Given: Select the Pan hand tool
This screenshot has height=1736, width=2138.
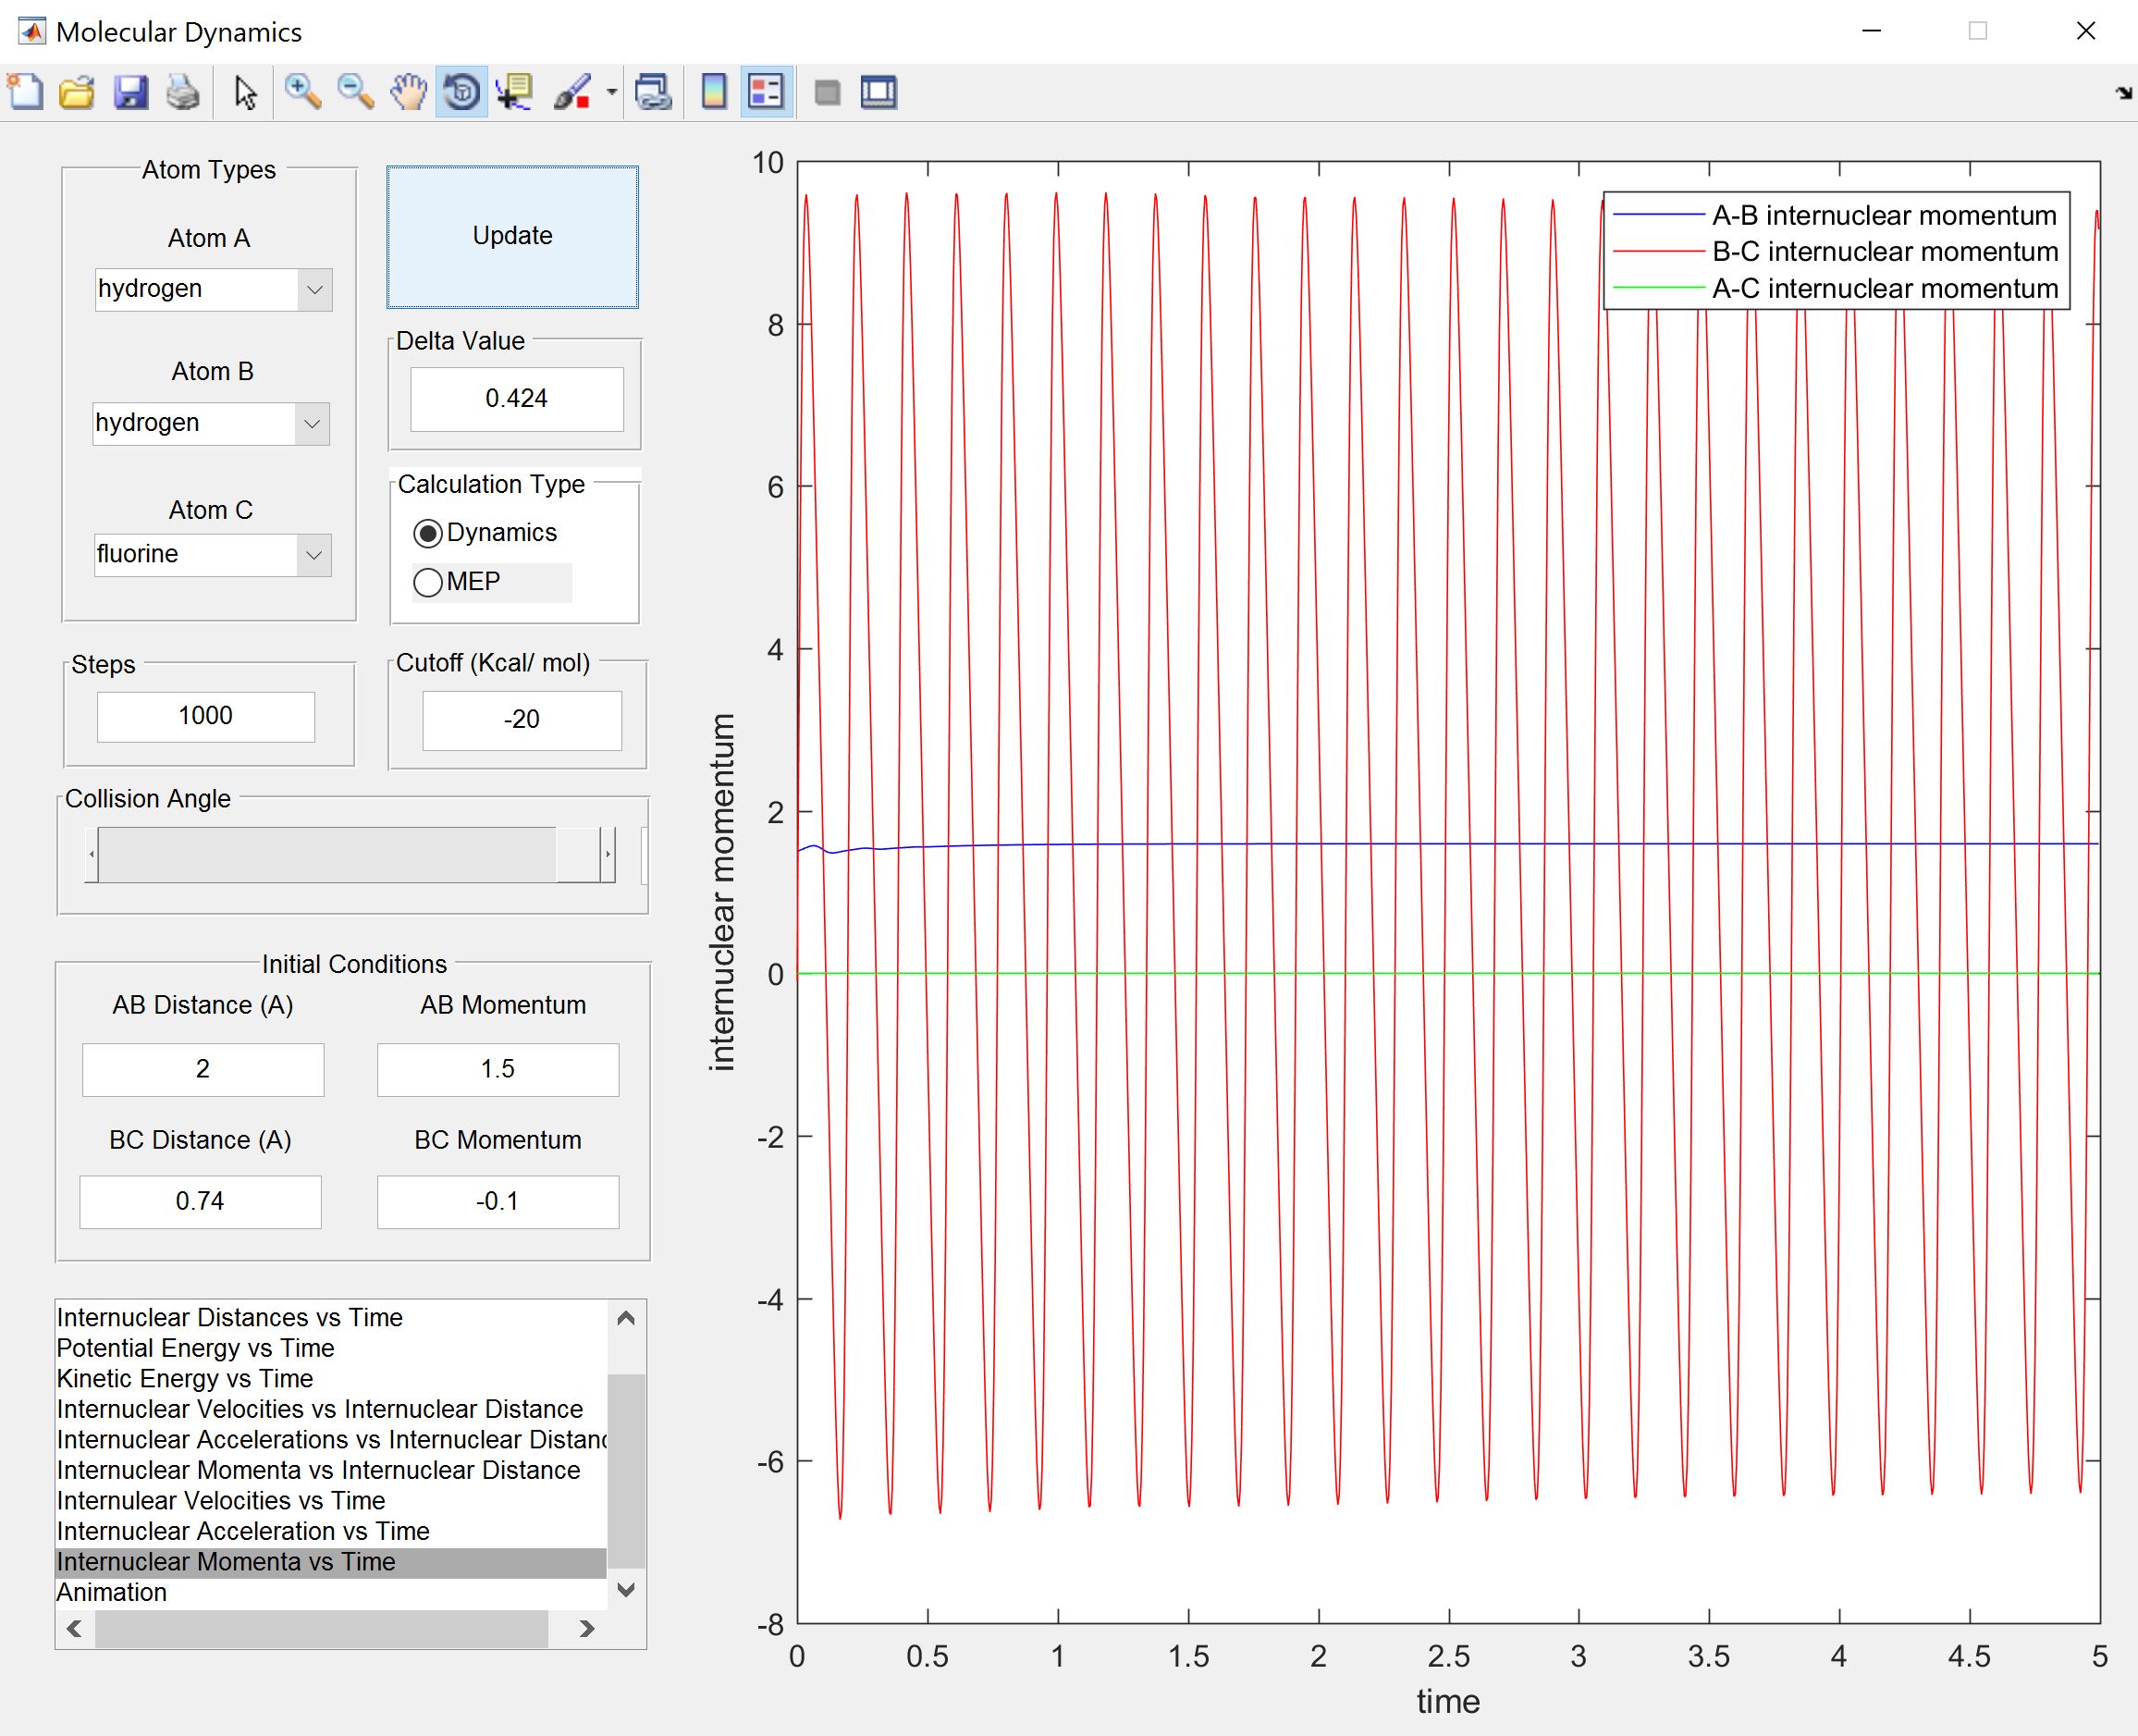Looking at the screenshot, I should [408, 92].
